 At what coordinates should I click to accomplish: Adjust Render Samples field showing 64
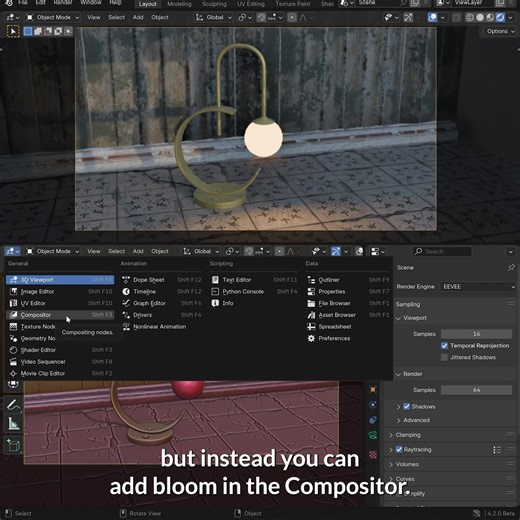[476, 390]
